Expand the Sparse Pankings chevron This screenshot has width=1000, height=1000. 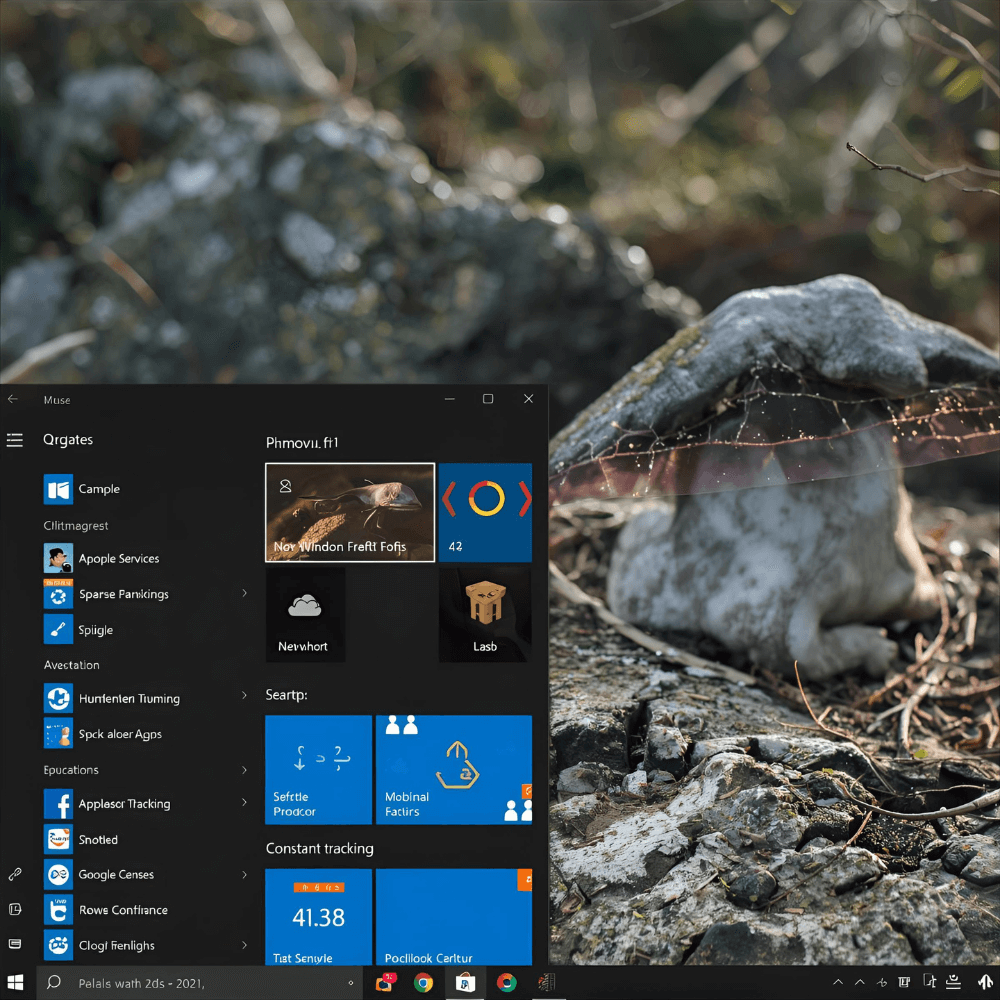[244, 594]
